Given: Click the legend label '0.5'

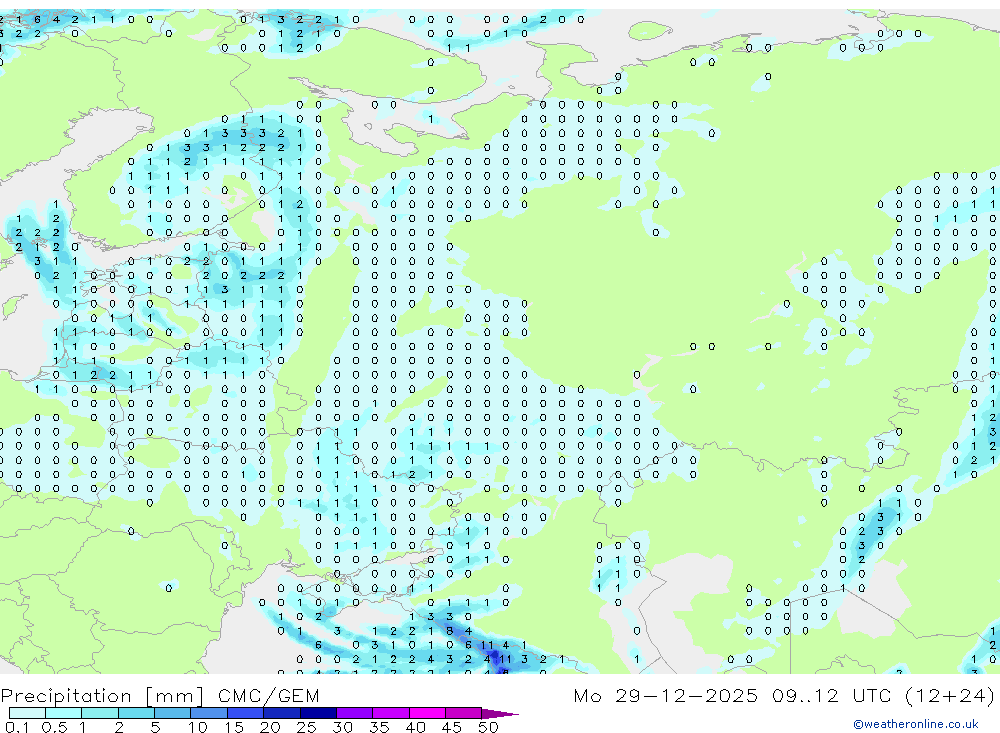Looking at the screenshot, I should (x=55, y=727).
